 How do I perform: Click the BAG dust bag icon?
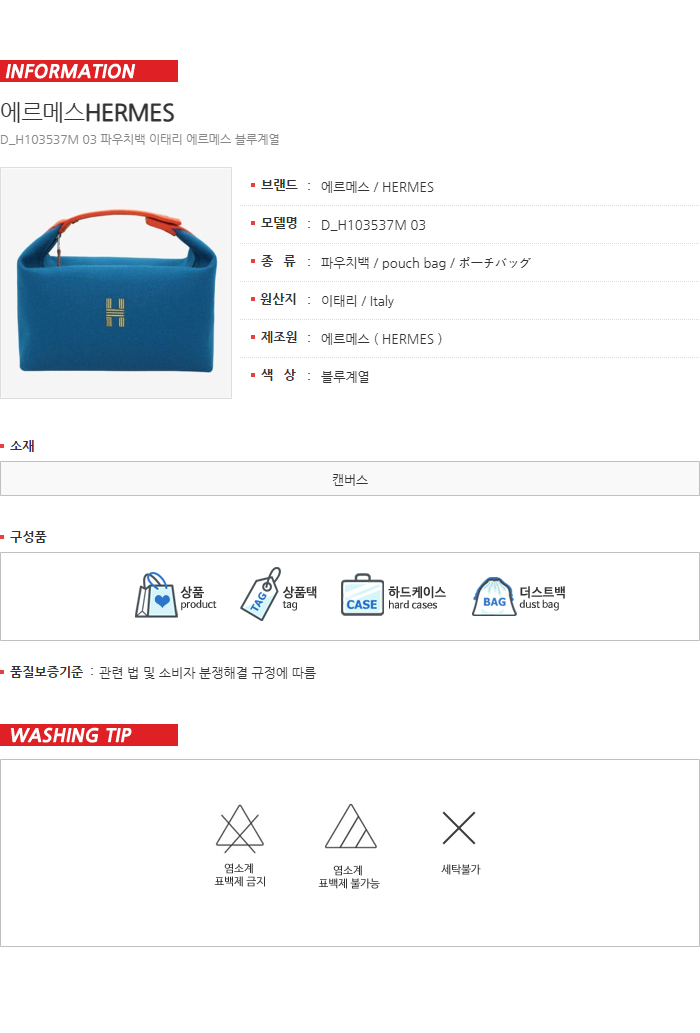tap(494, 597)
